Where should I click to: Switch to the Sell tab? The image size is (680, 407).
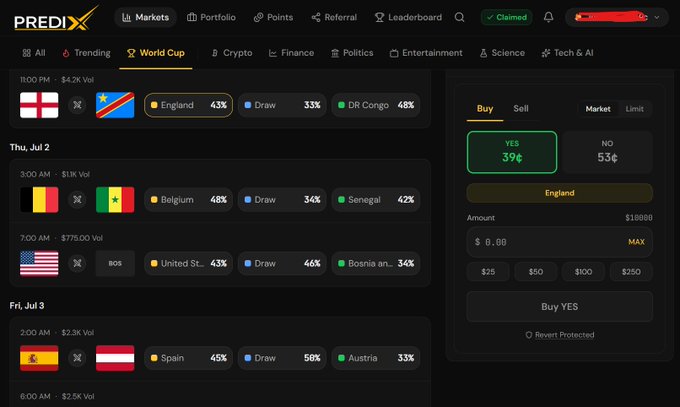point(521,108)
